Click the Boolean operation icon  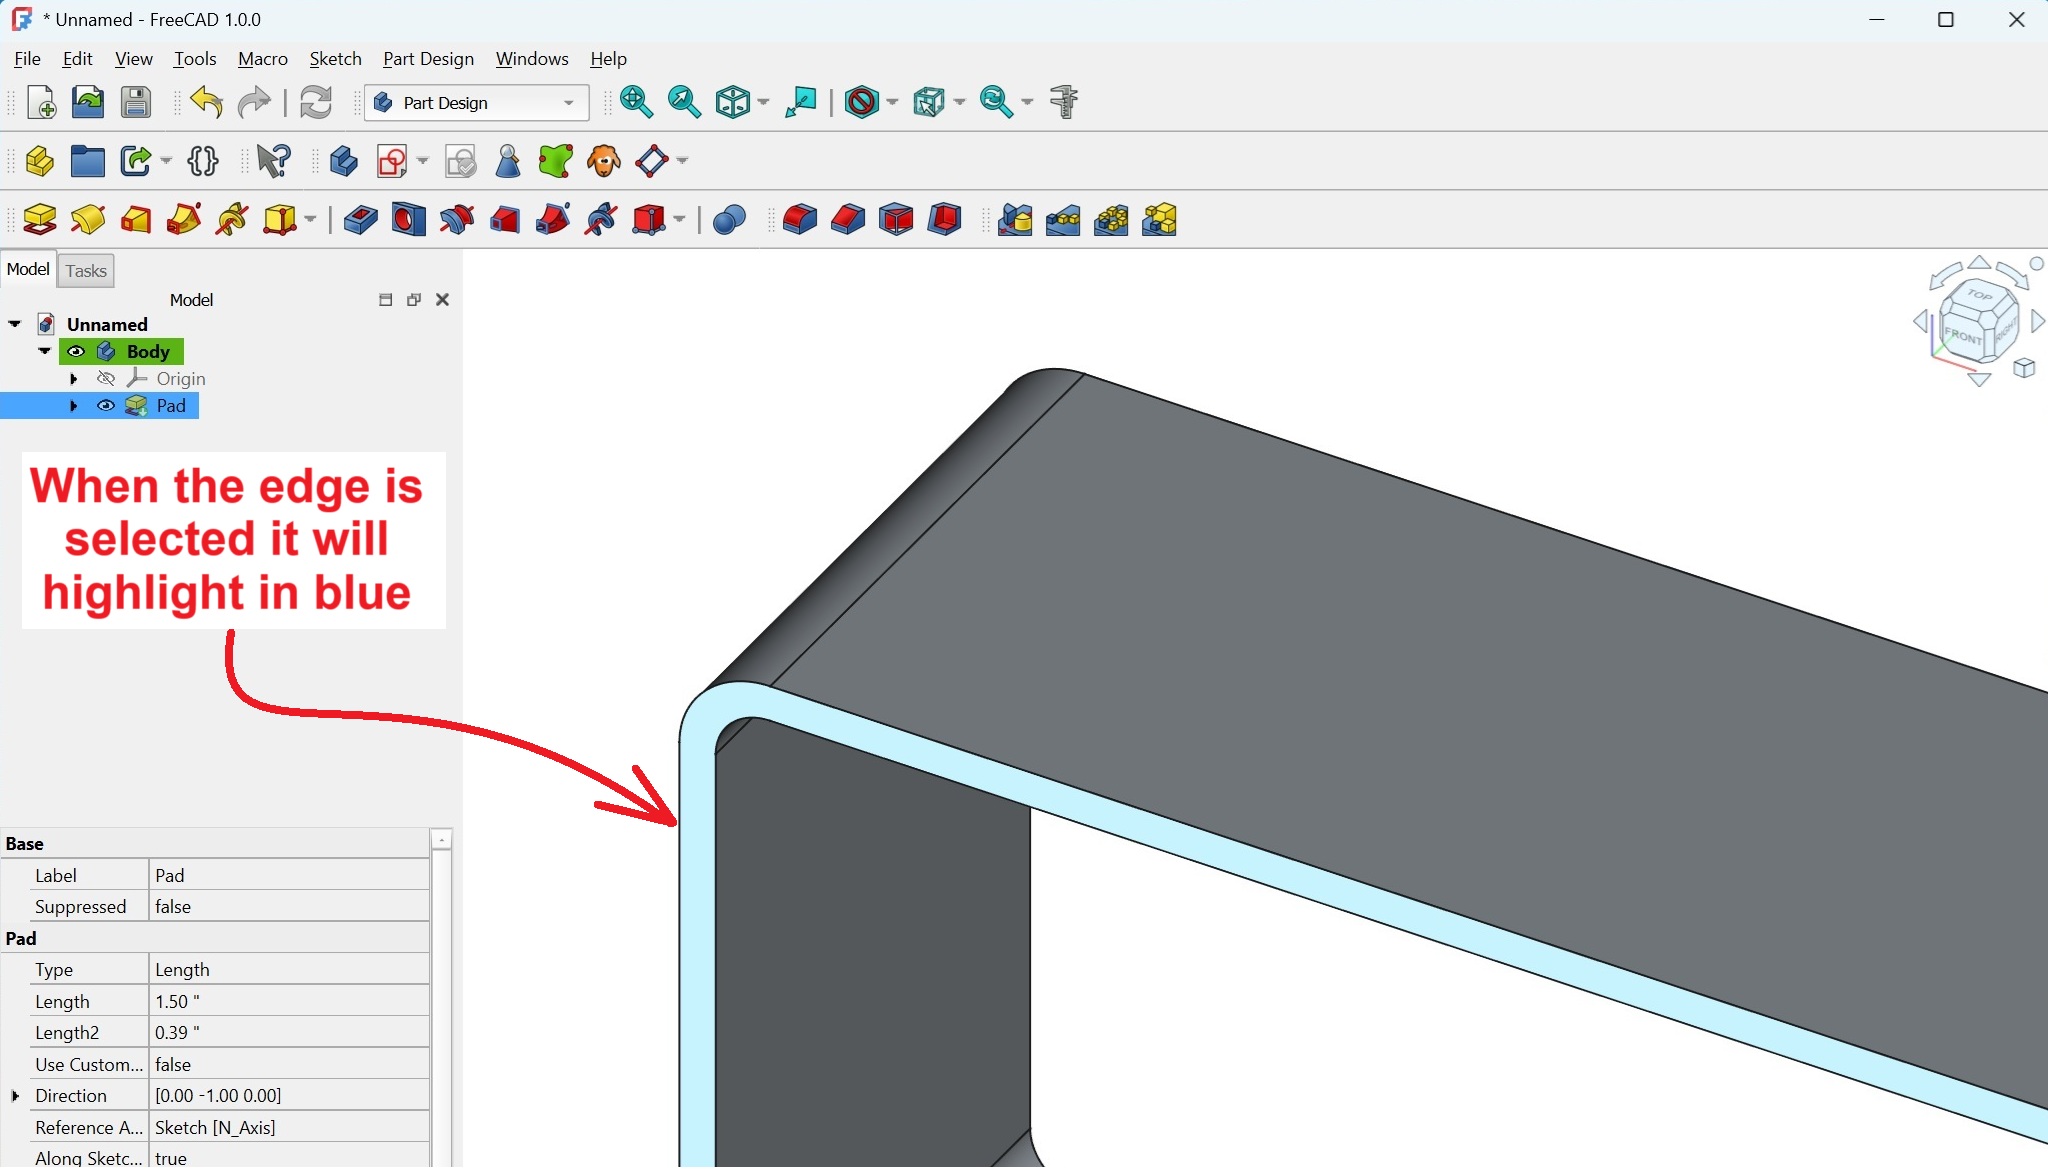(x=729, y=219)
